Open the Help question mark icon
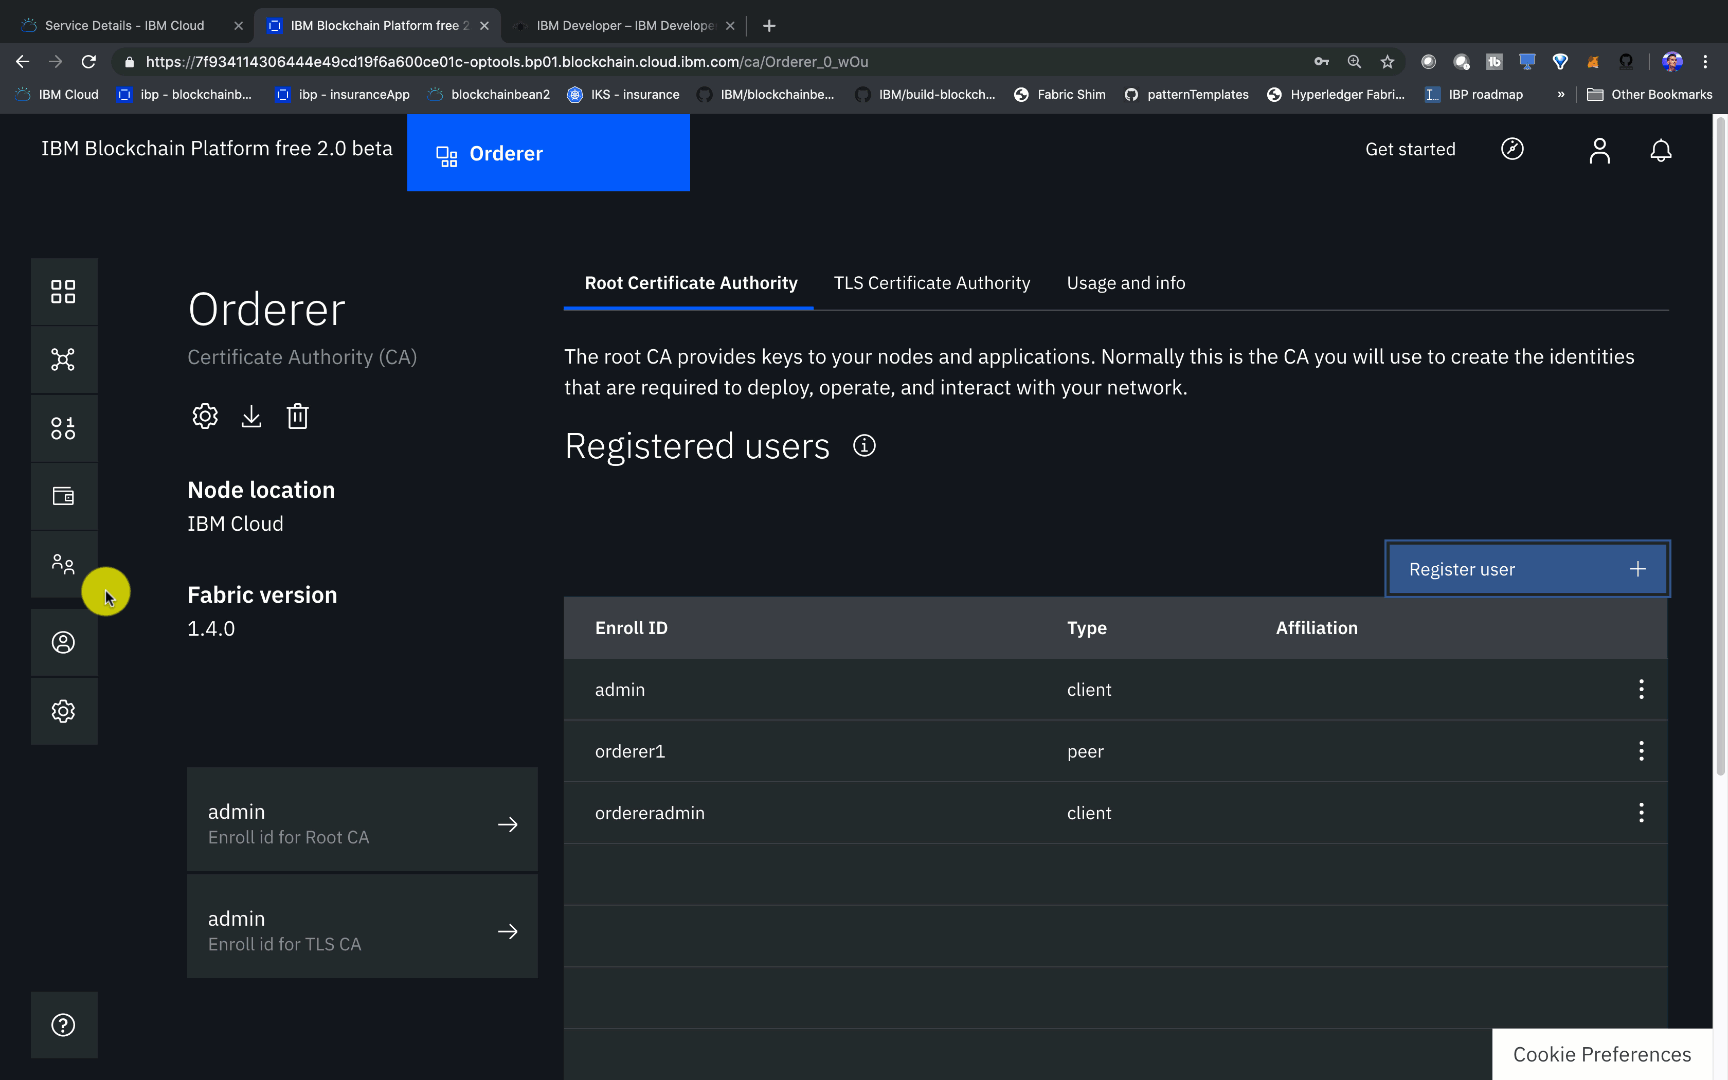 63,1025
